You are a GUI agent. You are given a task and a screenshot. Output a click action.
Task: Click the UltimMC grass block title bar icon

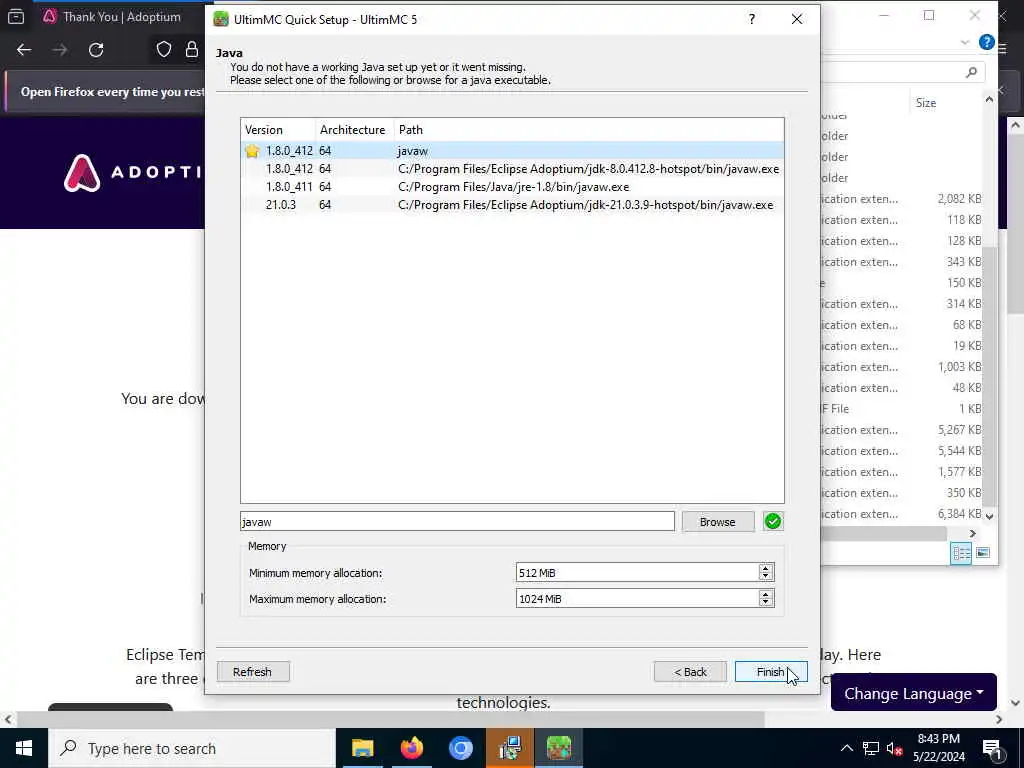tap(221, 19)
